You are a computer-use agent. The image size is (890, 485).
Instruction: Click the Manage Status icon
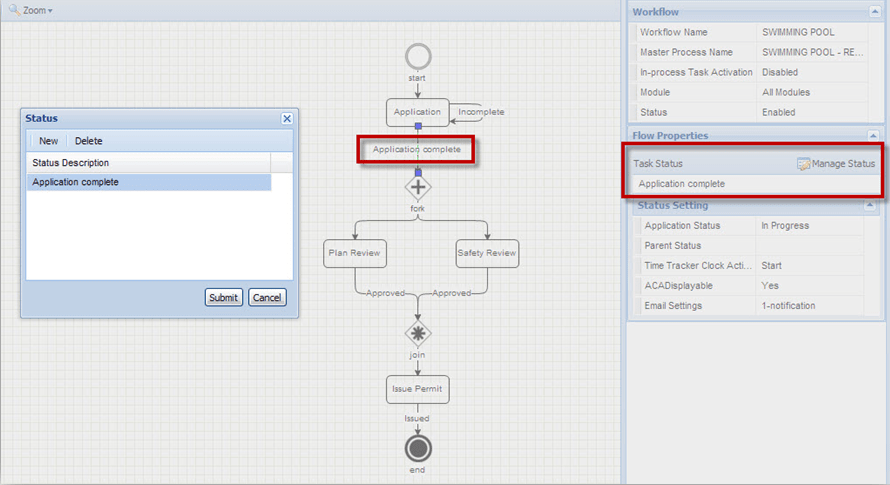[804, 164]
